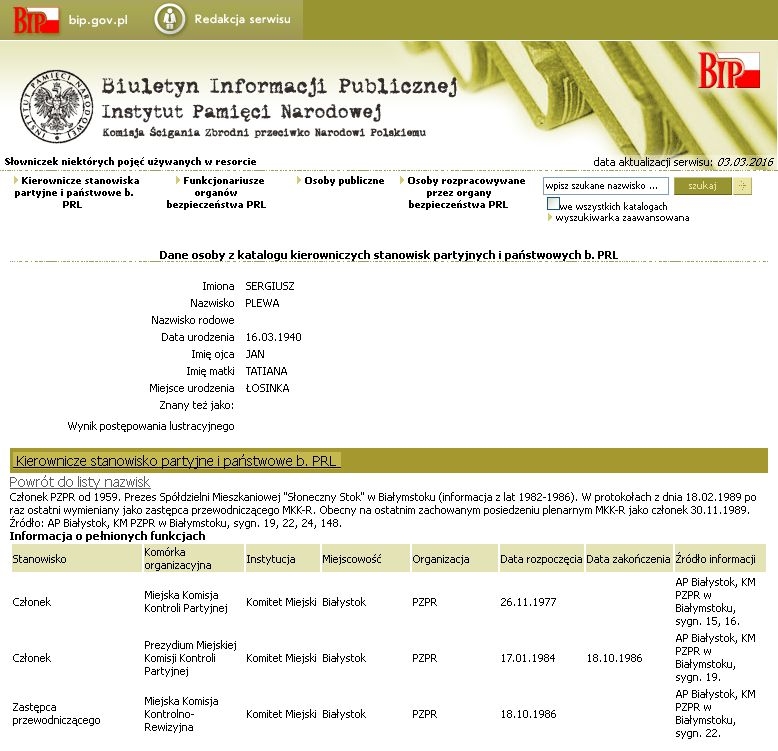The image size is (778, 751).
Task: Click Redakcja serwisu text link
Action: click(x=242, y=20)
